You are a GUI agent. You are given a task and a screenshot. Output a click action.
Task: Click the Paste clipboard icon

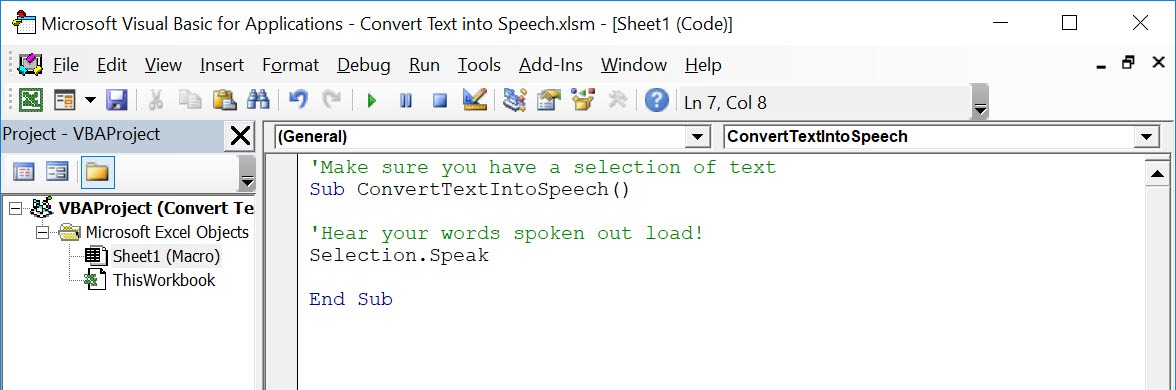click(224, 100)
